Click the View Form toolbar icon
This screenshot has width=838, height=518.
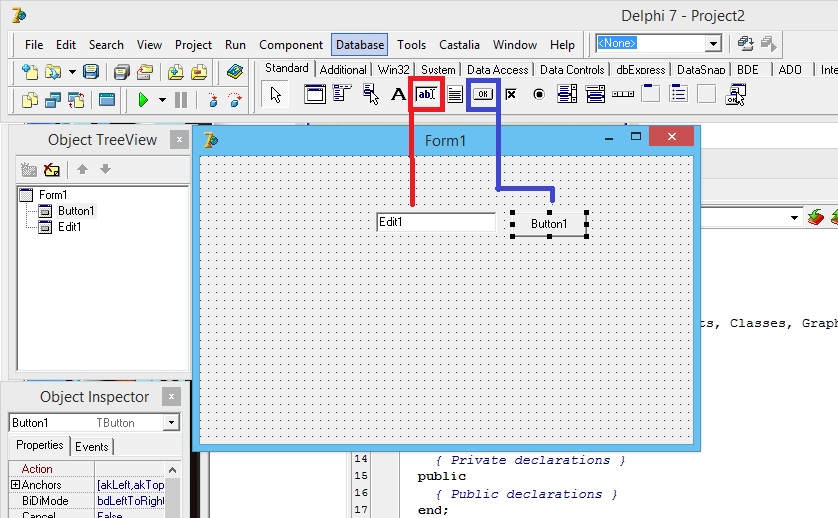(x=52, y=99)
